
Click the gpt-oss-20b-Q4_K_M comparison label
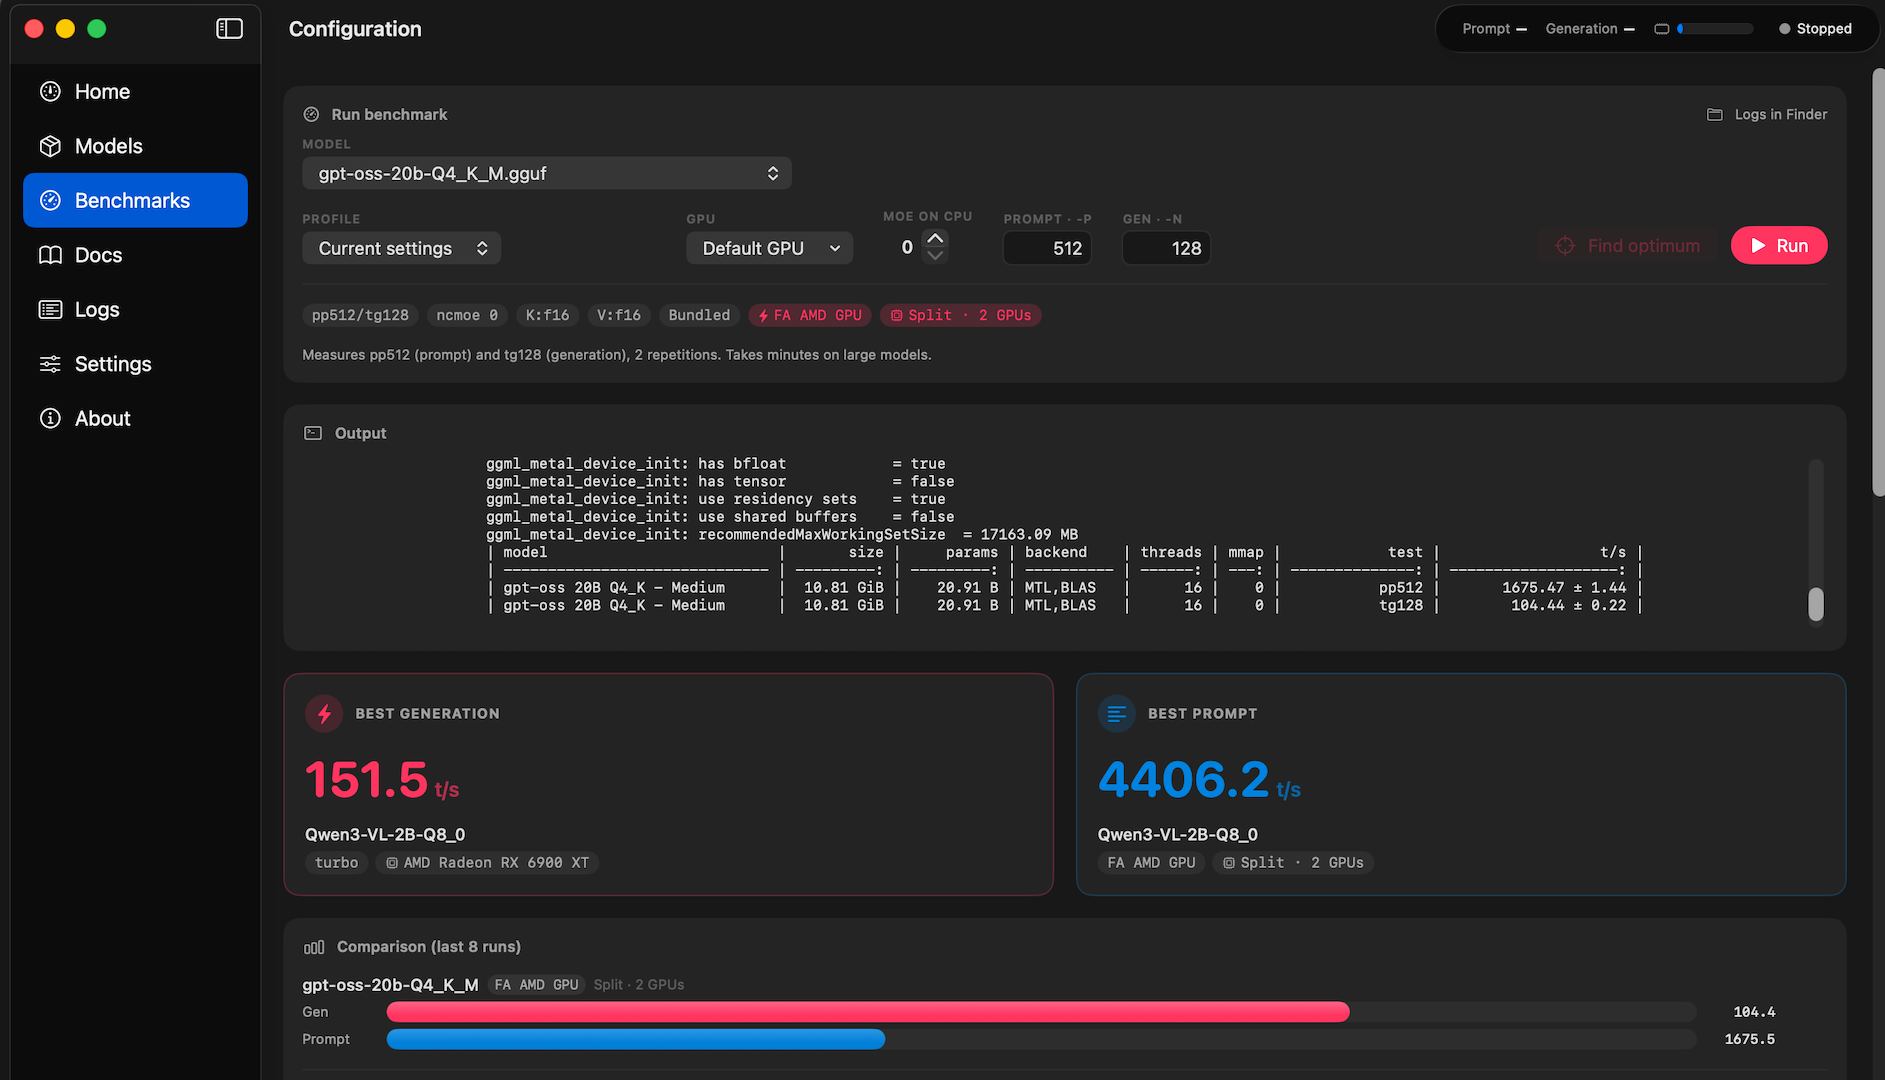tap(390, 985)
